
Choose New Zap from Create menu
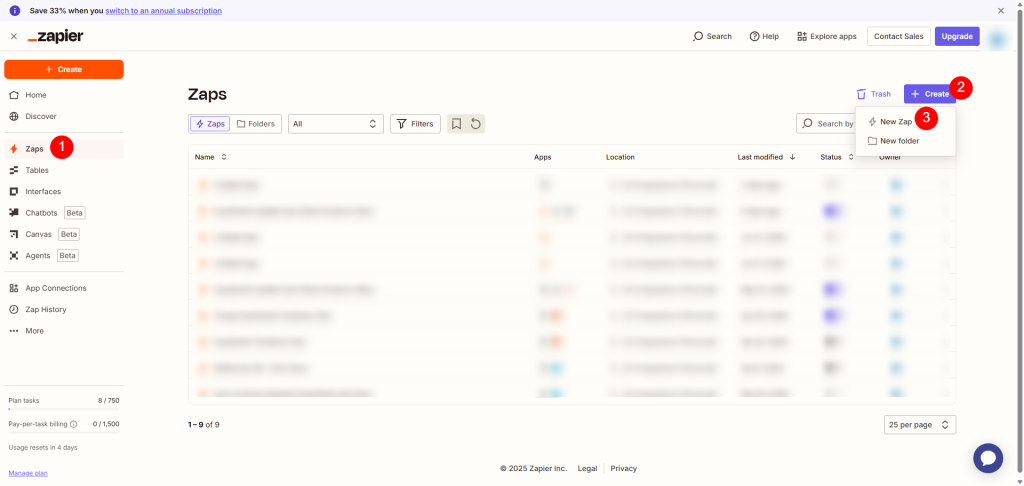[x=895, y=121]
